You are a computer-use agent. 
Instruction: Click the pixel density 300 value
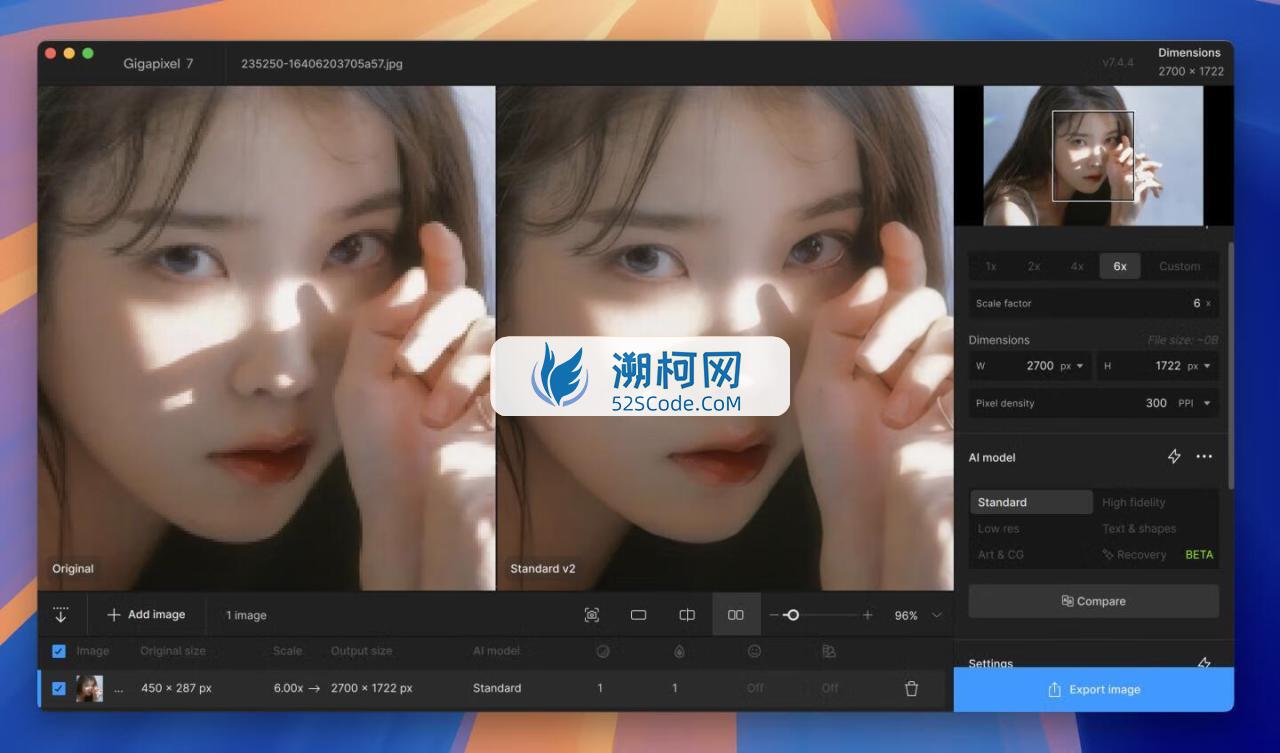[x=1156, y=403]
